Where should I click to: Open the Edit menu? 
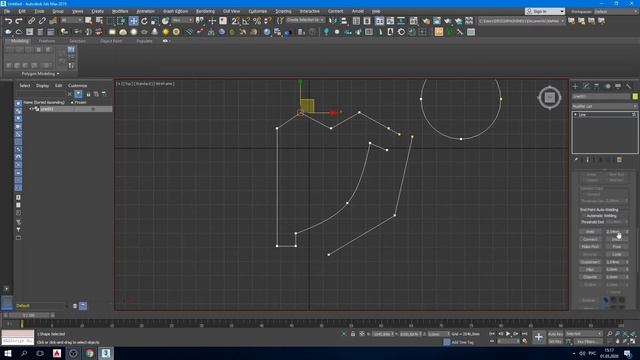tap(22, 11)
